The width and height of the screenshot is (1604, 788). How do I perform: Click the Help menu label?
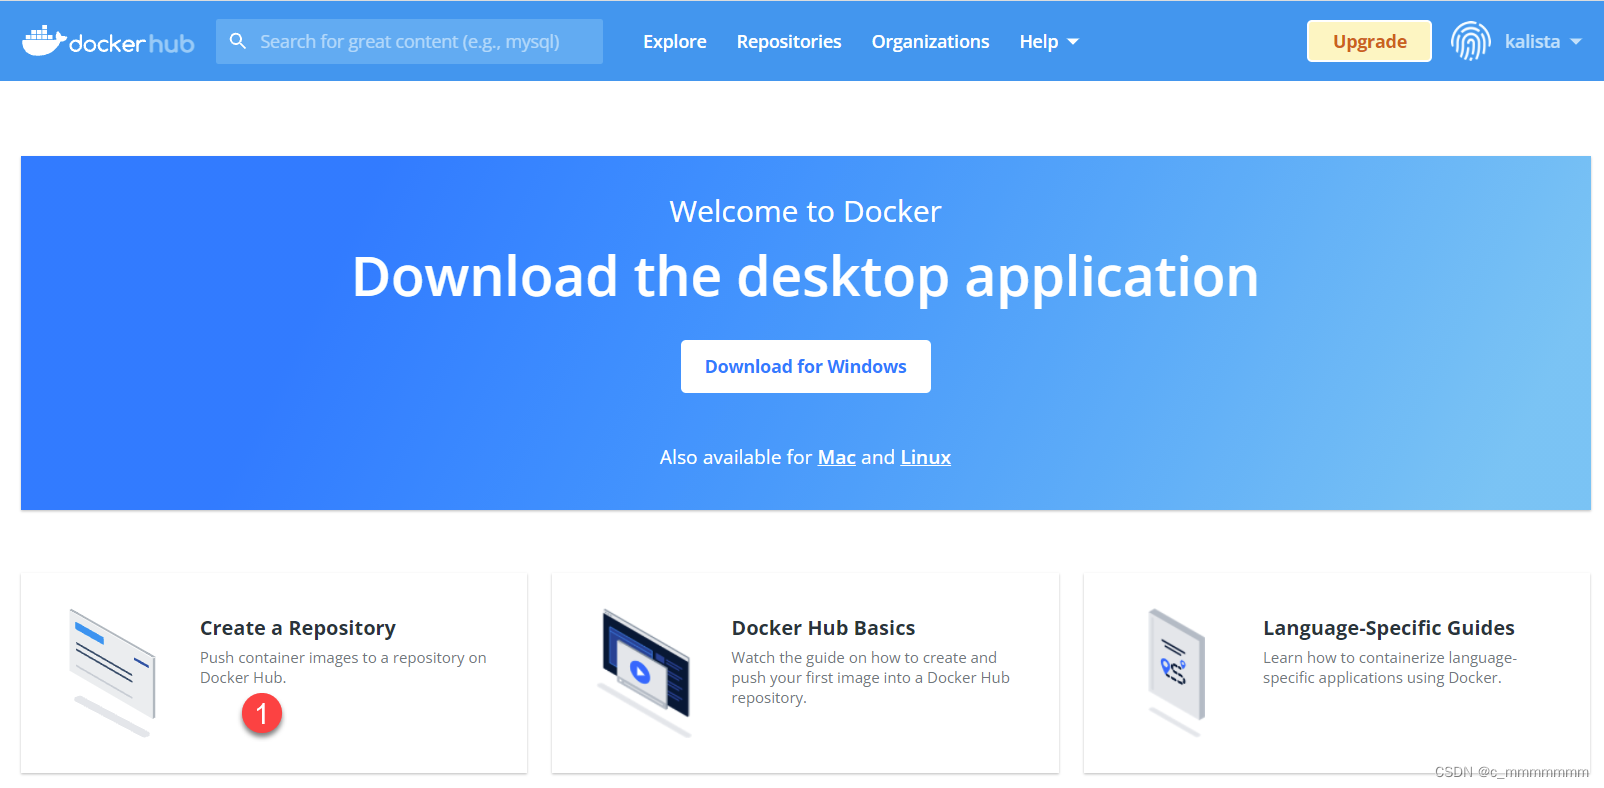[1038, 41]
